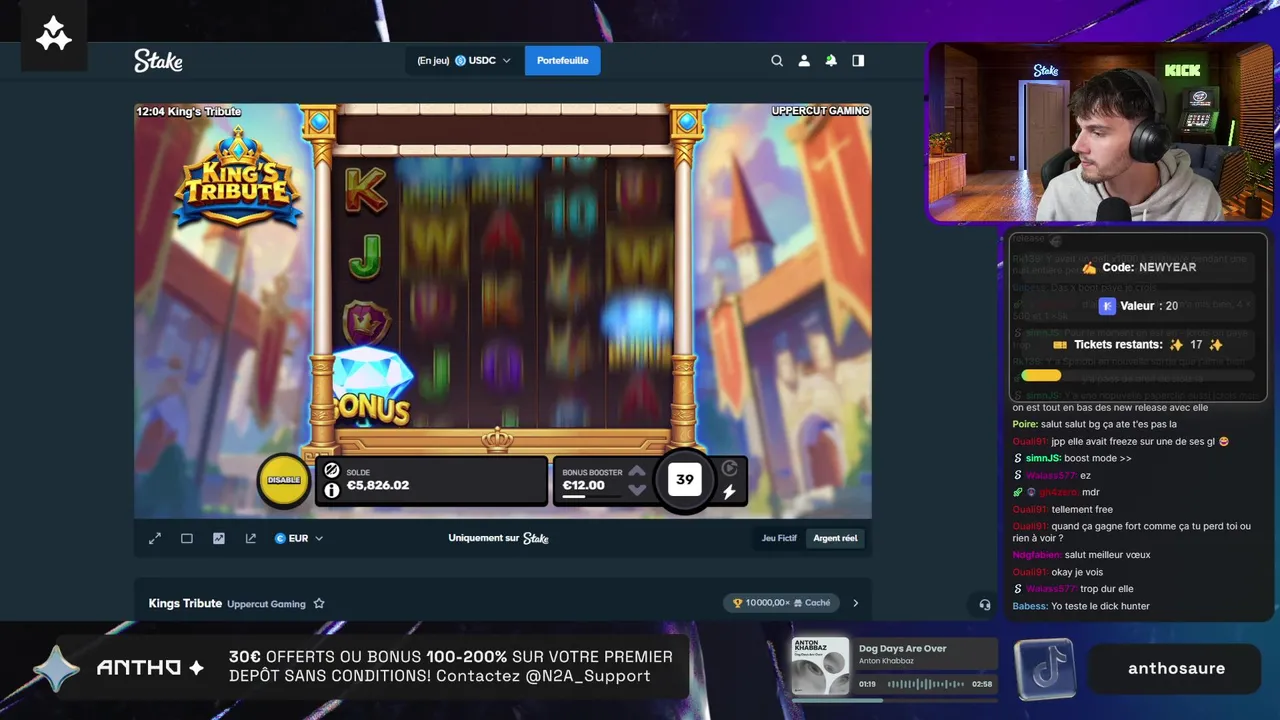1280x720 pixels.
Task: Open the notifications bell icon
Action: [831, 61]
